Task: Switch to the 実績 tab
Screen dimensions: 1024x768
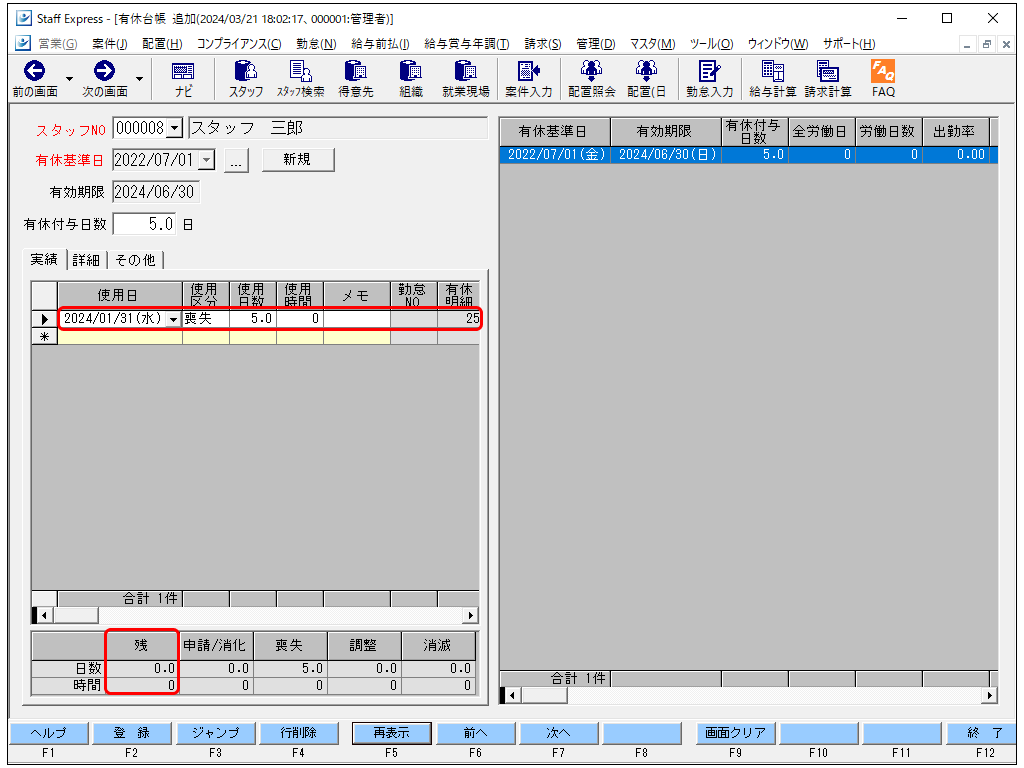Action: [x=44, y=259]
